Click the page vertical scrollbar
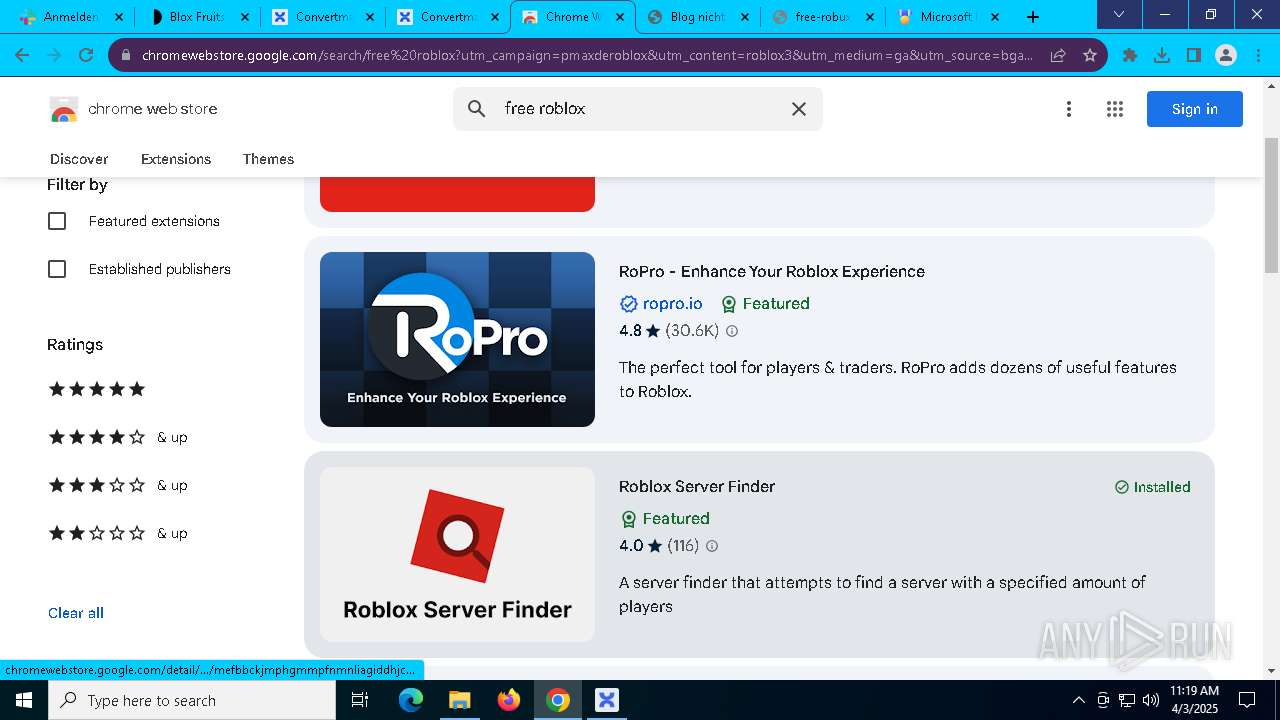The image size is (1280, 720). pos(1272,205)
